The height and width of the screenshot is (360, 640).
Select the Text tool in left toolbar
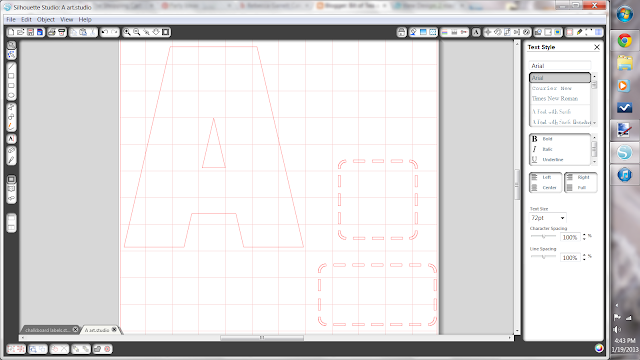(x=11, y=139)
